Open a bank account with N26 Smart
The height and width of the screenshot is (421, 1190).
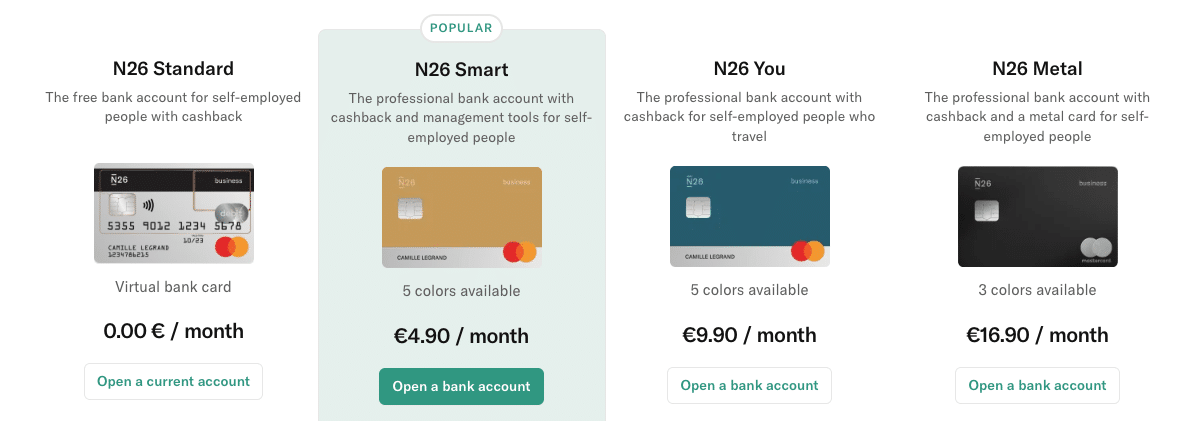(461, 386)
